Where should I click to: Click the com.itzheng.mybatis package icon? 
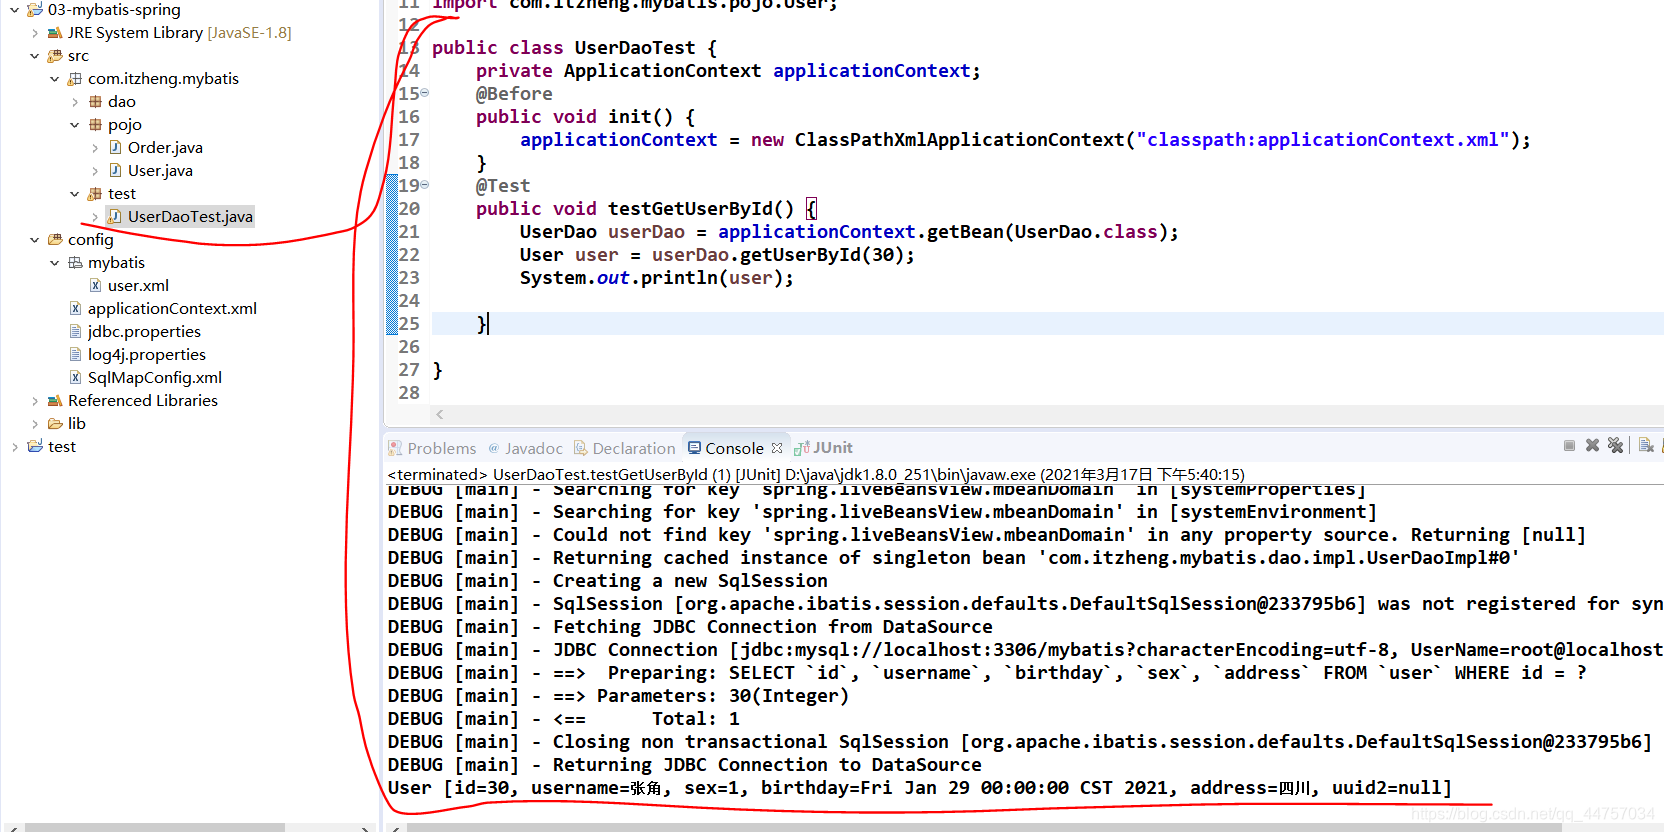(x=75, y=78)
